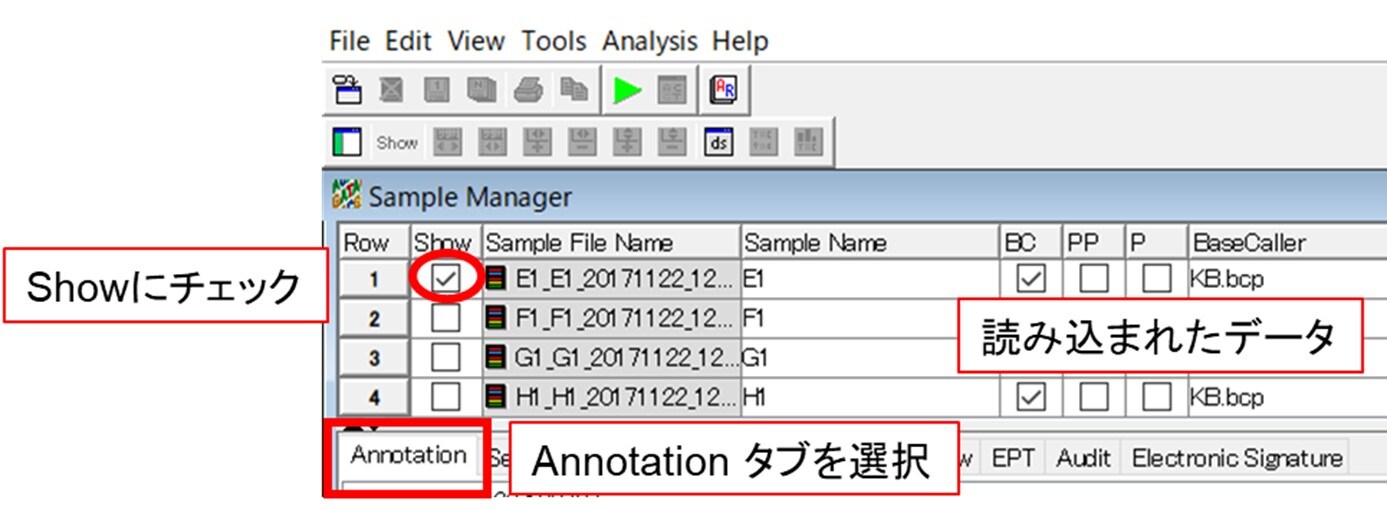The height and width of the screenshot is (510, 1387).
Task: Click the BaseCaller column header
Action: 1287,243
